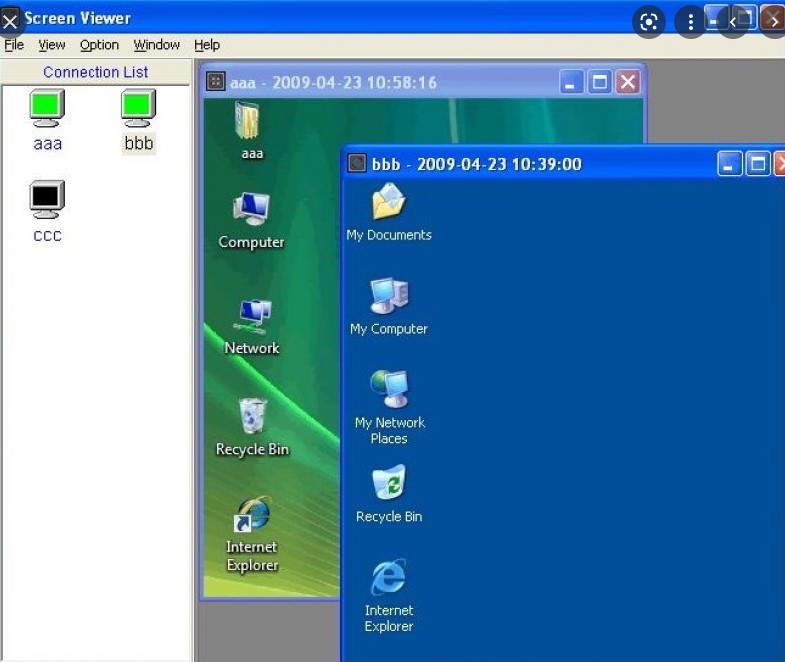Click Internet Explorer shortcut in aaa window
This screenshot has width=785, height=662.
pos(253,514)
